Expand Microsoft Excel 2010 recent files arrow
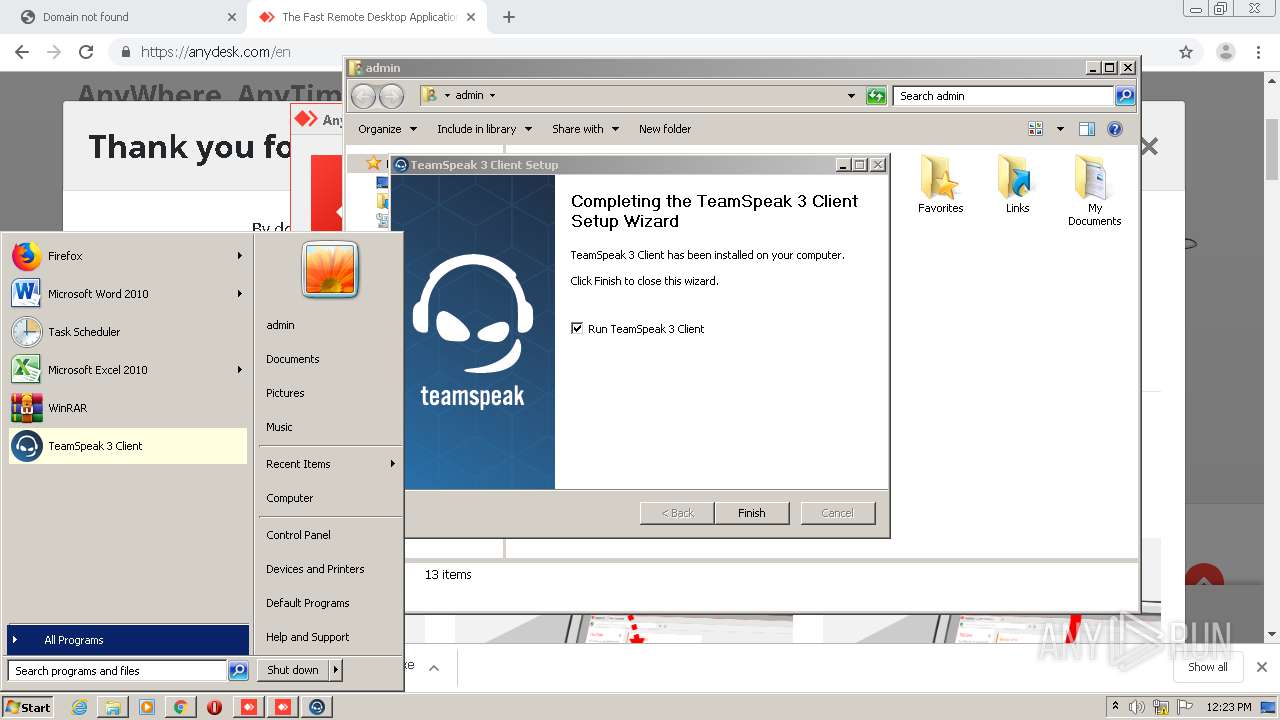The width and height of the screenshot is (1280, 720). 240,370
